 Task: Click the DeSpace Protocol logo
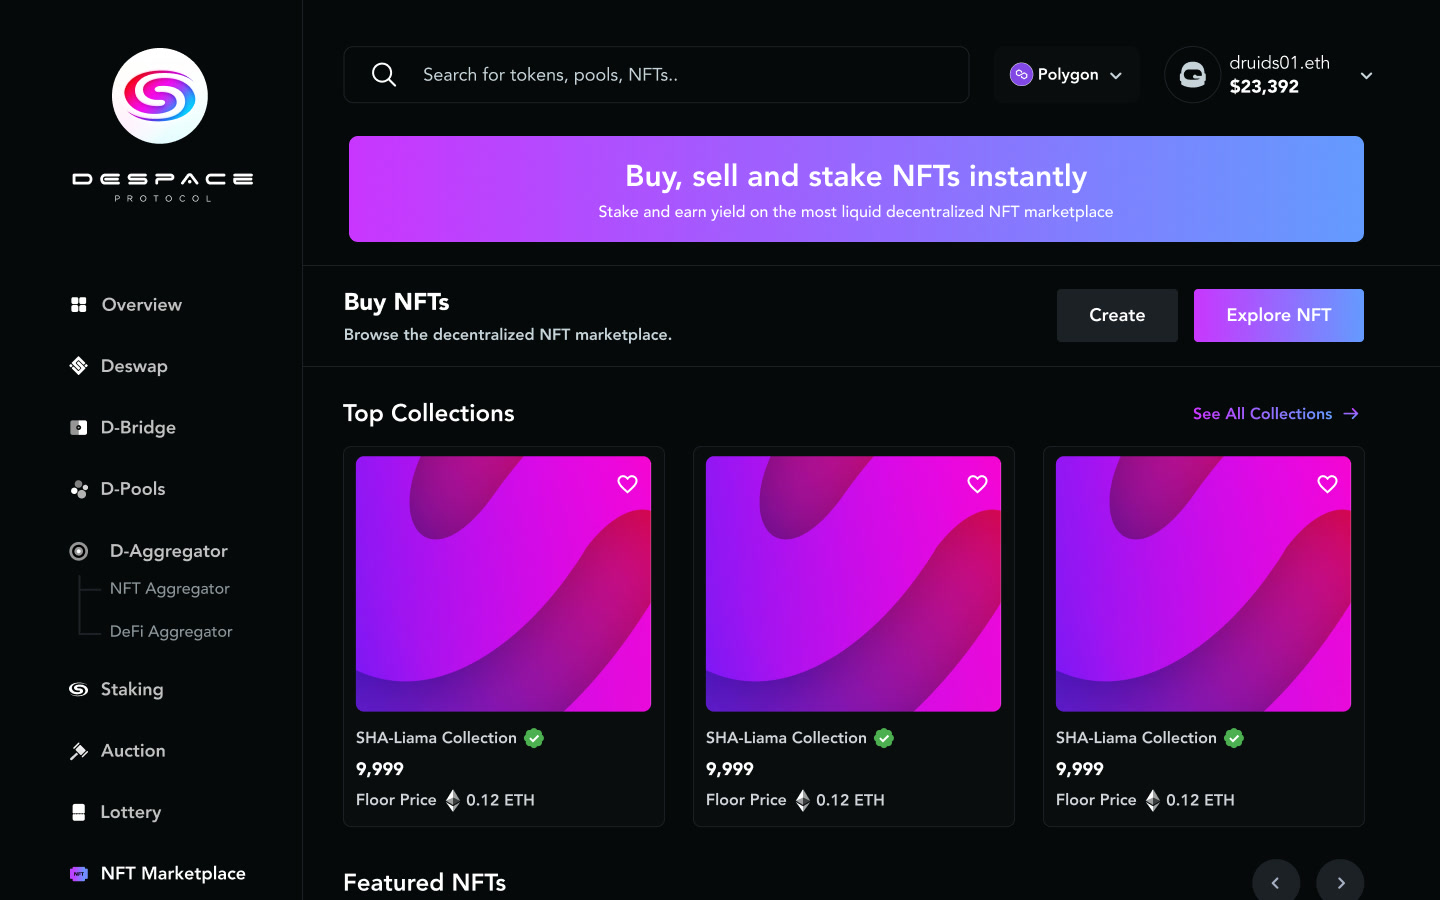click(x=161, y=125)
